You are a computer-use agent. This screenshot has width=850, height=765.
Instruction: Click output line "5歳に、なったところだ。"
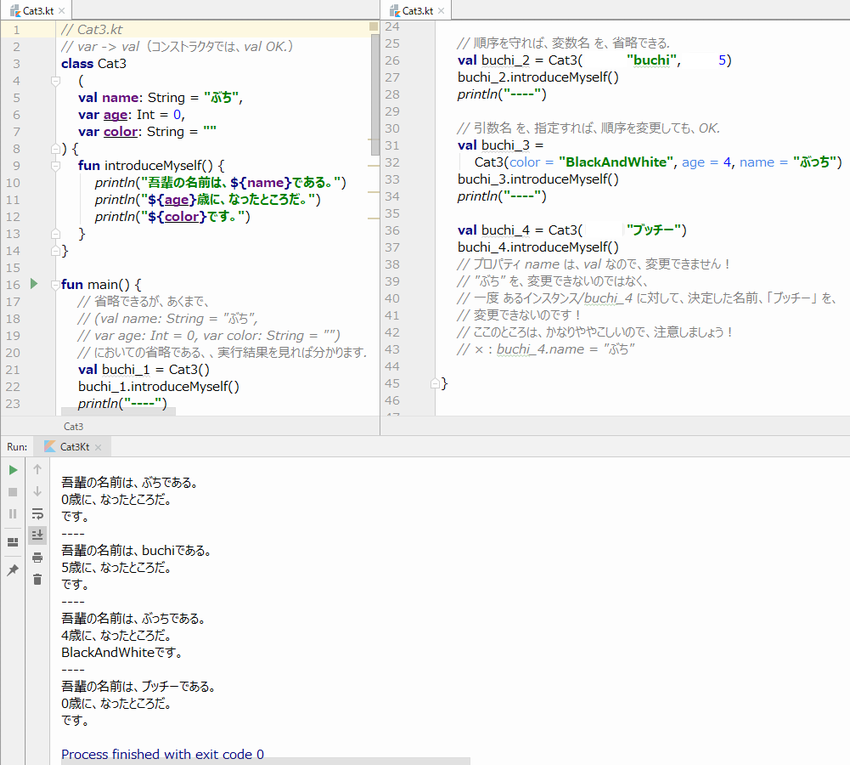(117, 568)
